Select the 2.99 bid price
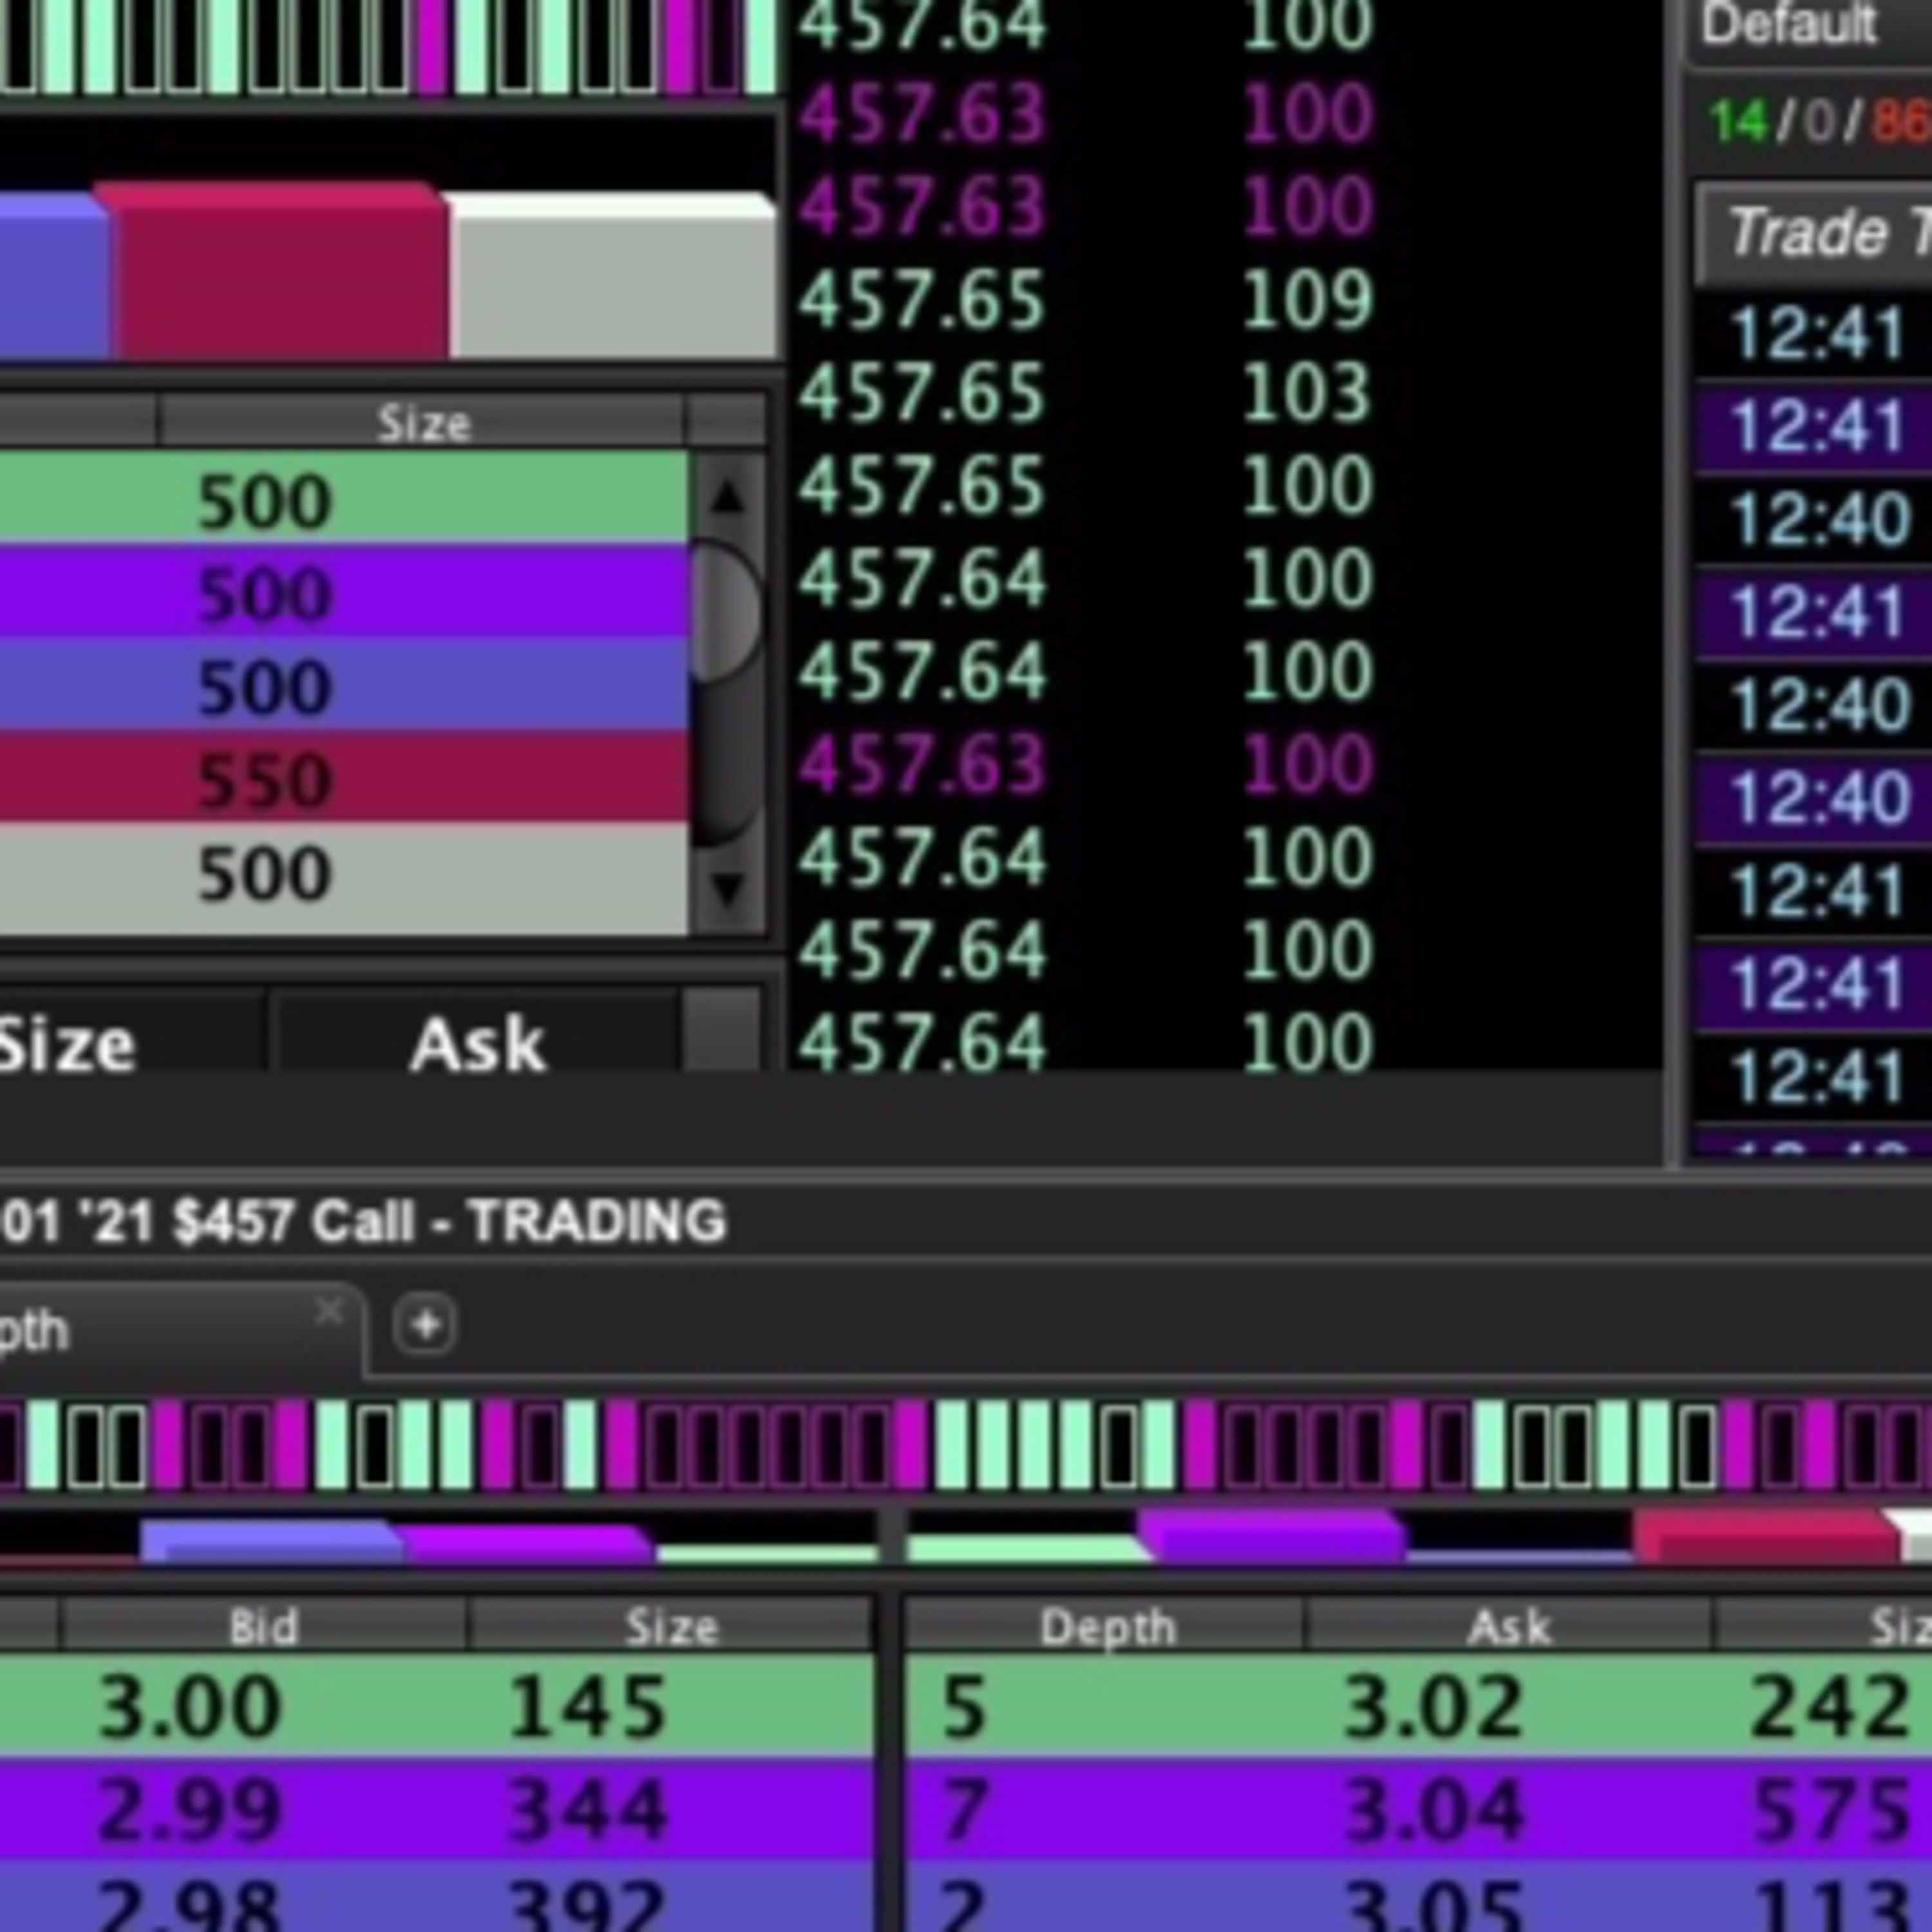Viewport: 1932px width, 1932px height. click(x=190, y=1809)
